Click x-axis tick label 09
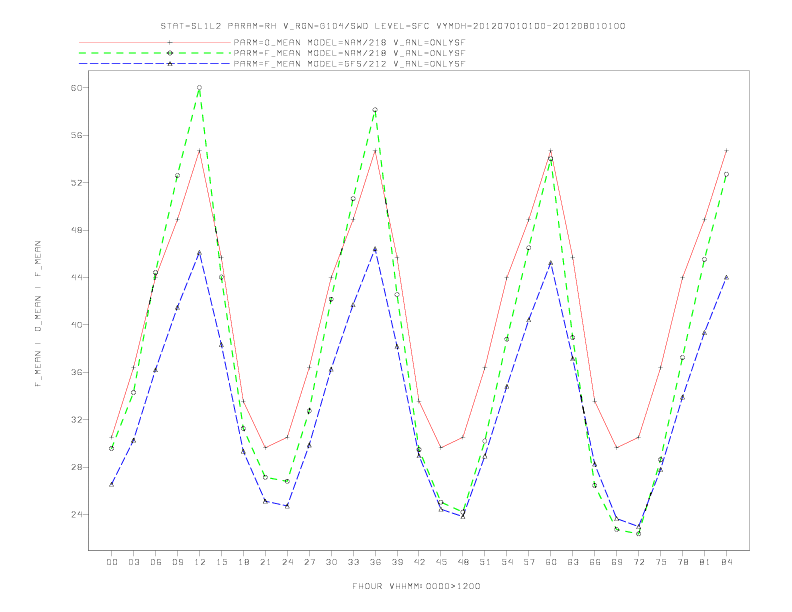 click(x=177, y=562)
